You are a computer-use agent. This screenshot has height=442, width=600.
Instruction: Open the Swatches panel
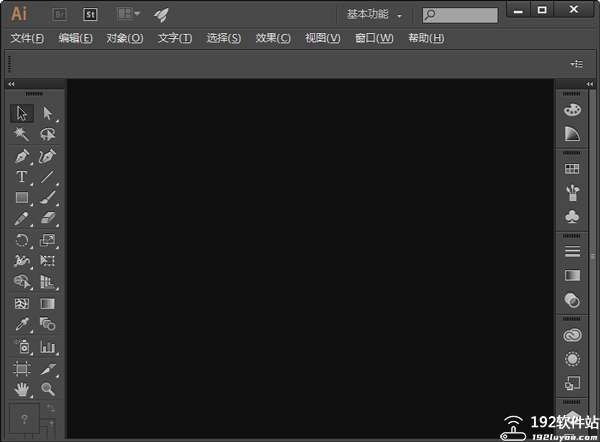pyautogui.click(x=572, y=169)
